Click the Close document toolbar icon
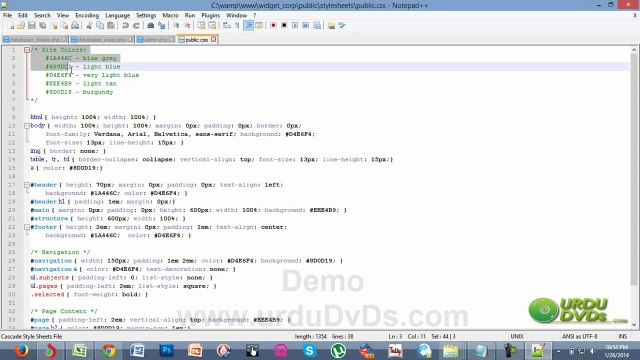Image resolution: width=640 pixels, height=360 pixels. click(54, 26)
